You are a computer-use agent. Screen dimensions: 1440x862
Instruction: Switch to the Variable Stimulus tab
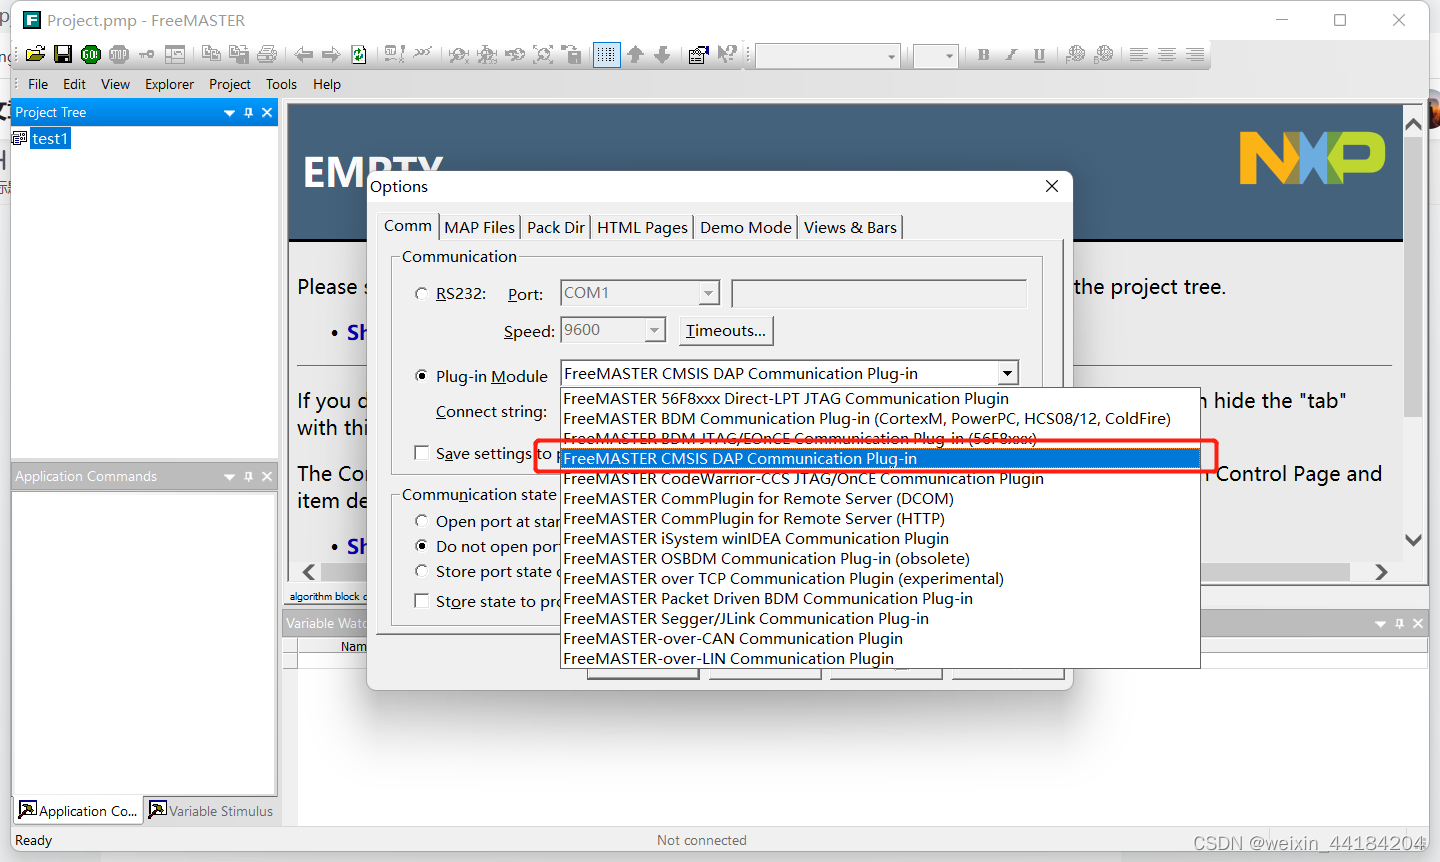click(x=212, y=810)
